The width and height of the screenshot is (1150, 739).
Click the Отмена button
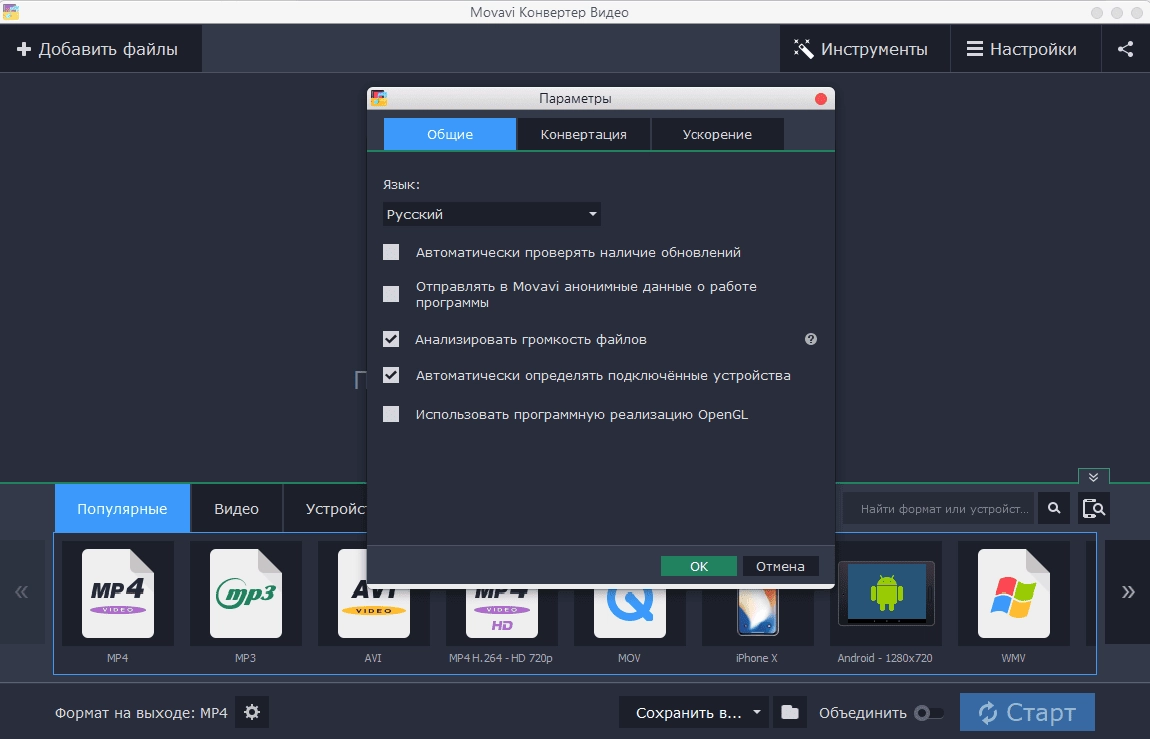780,566
